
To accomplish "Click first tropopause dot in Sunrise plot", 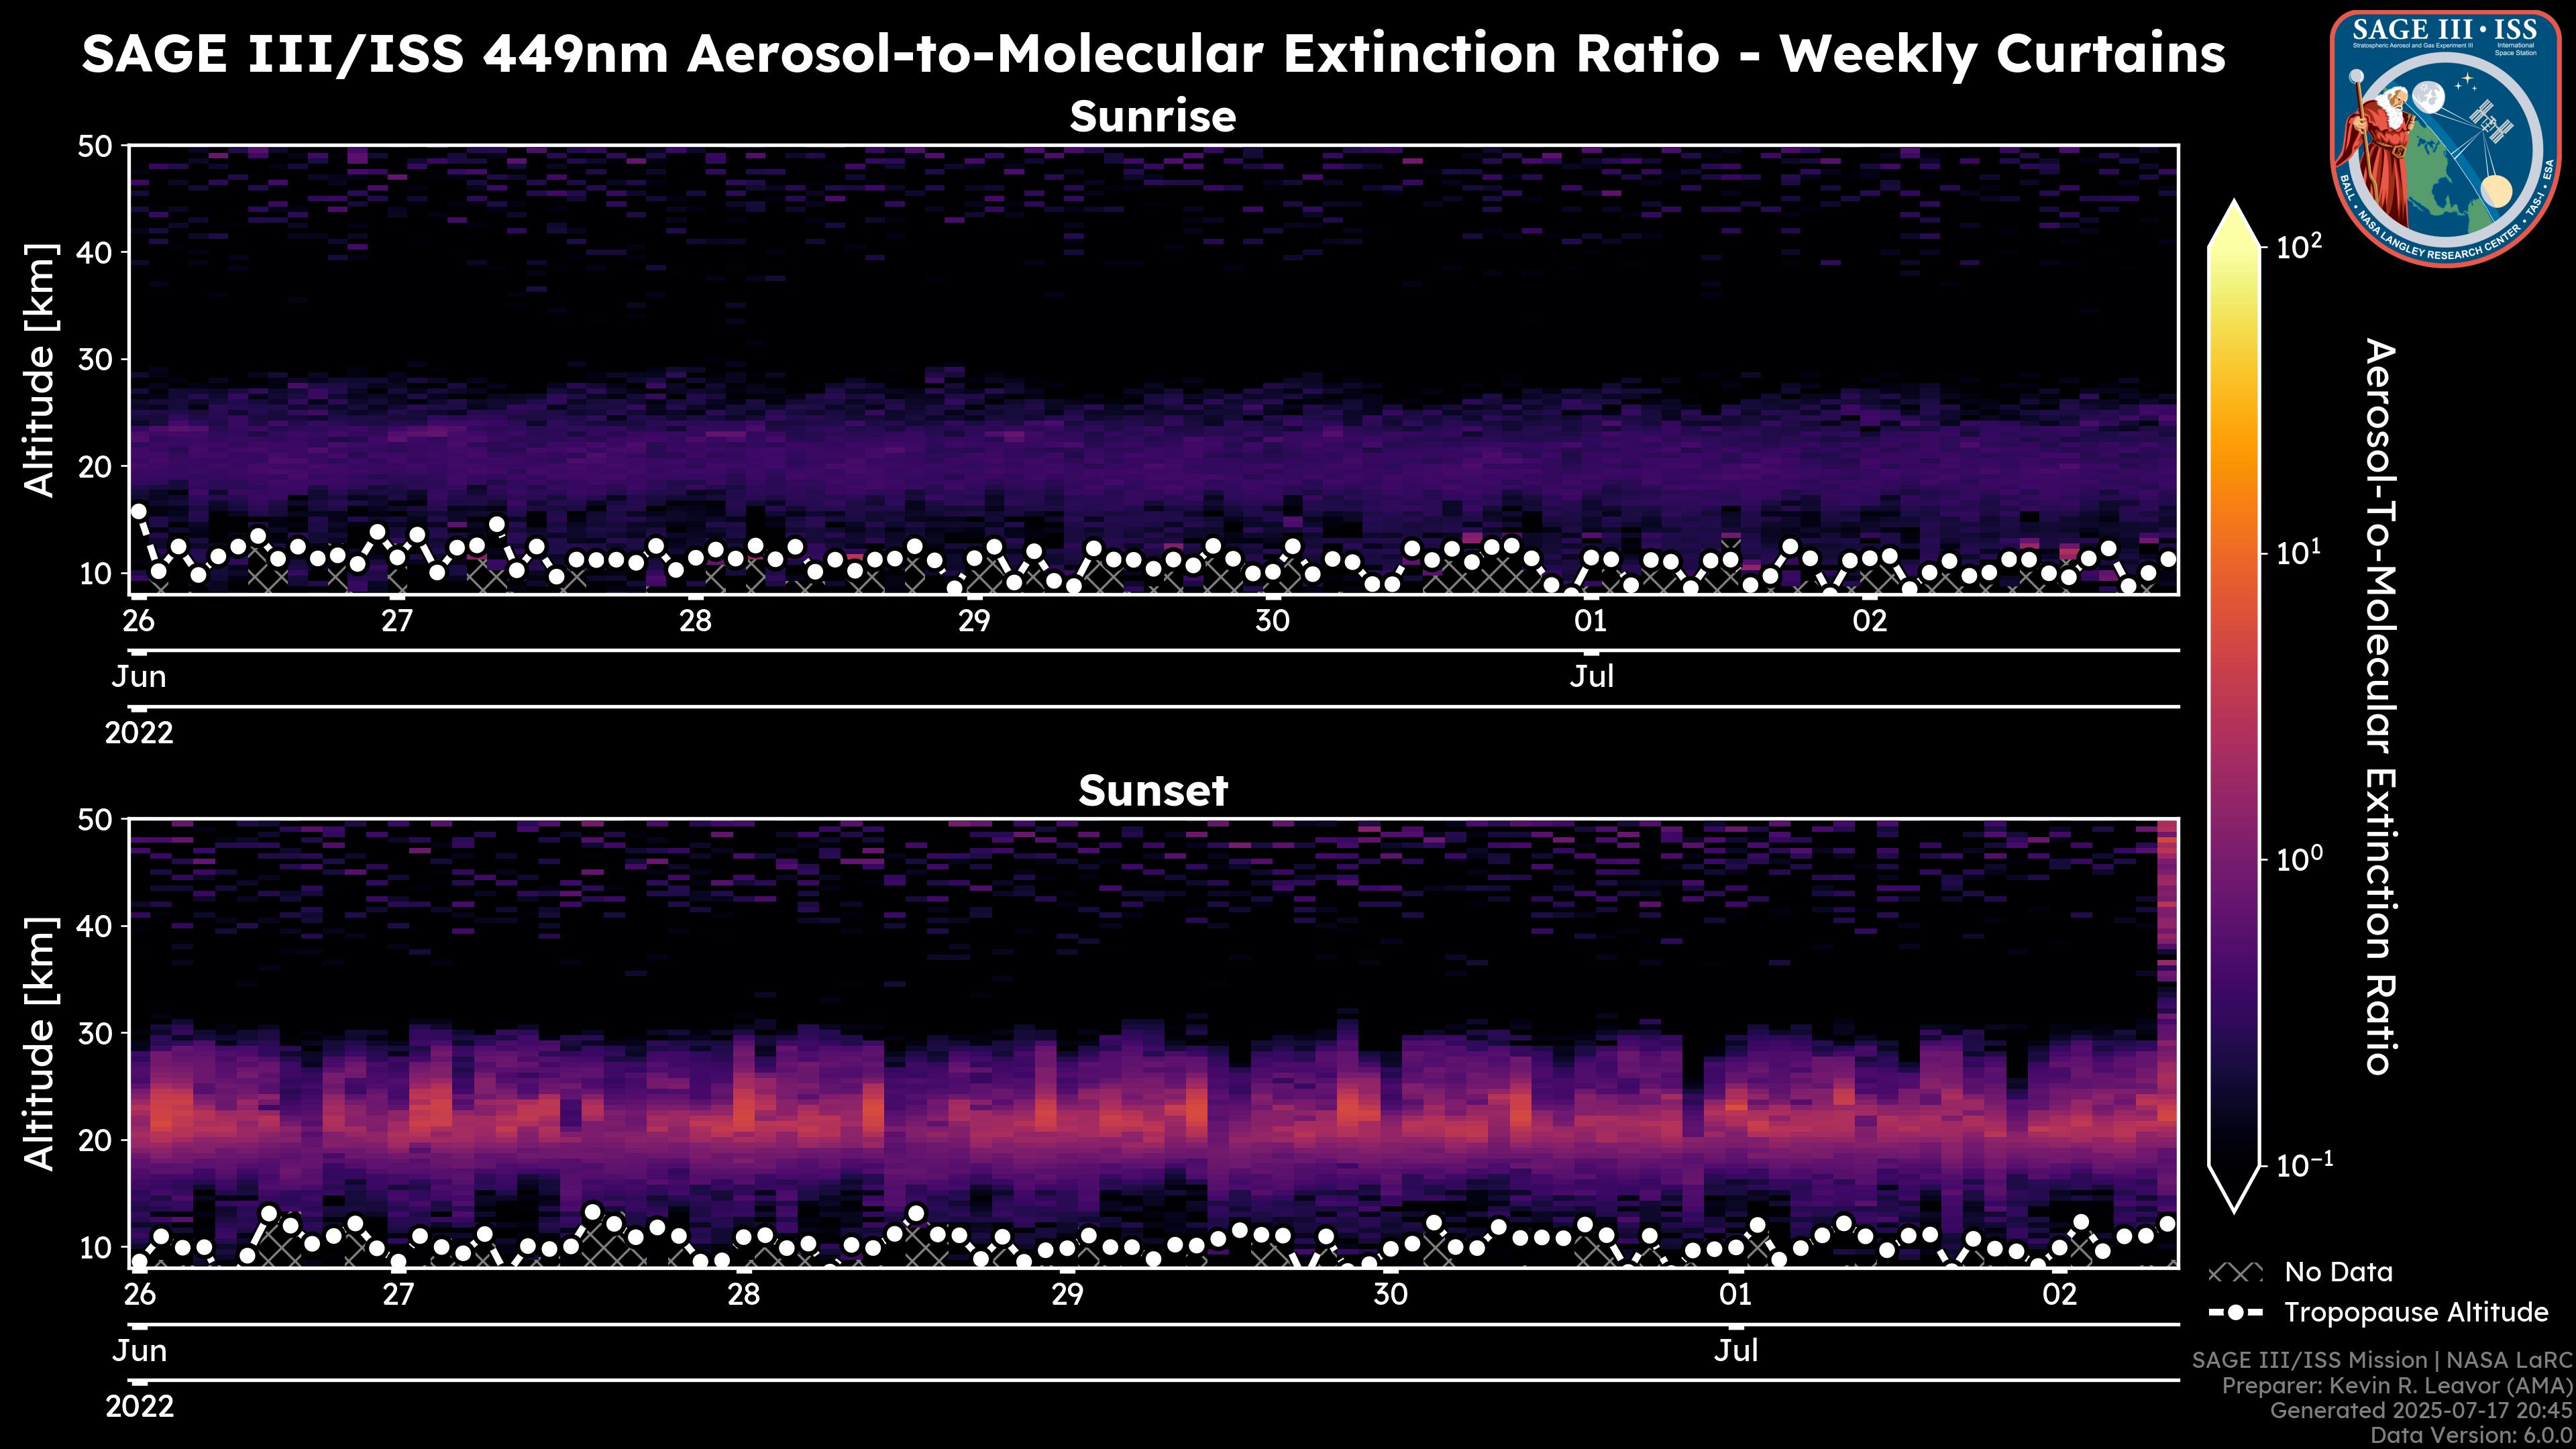I will 139,512.
